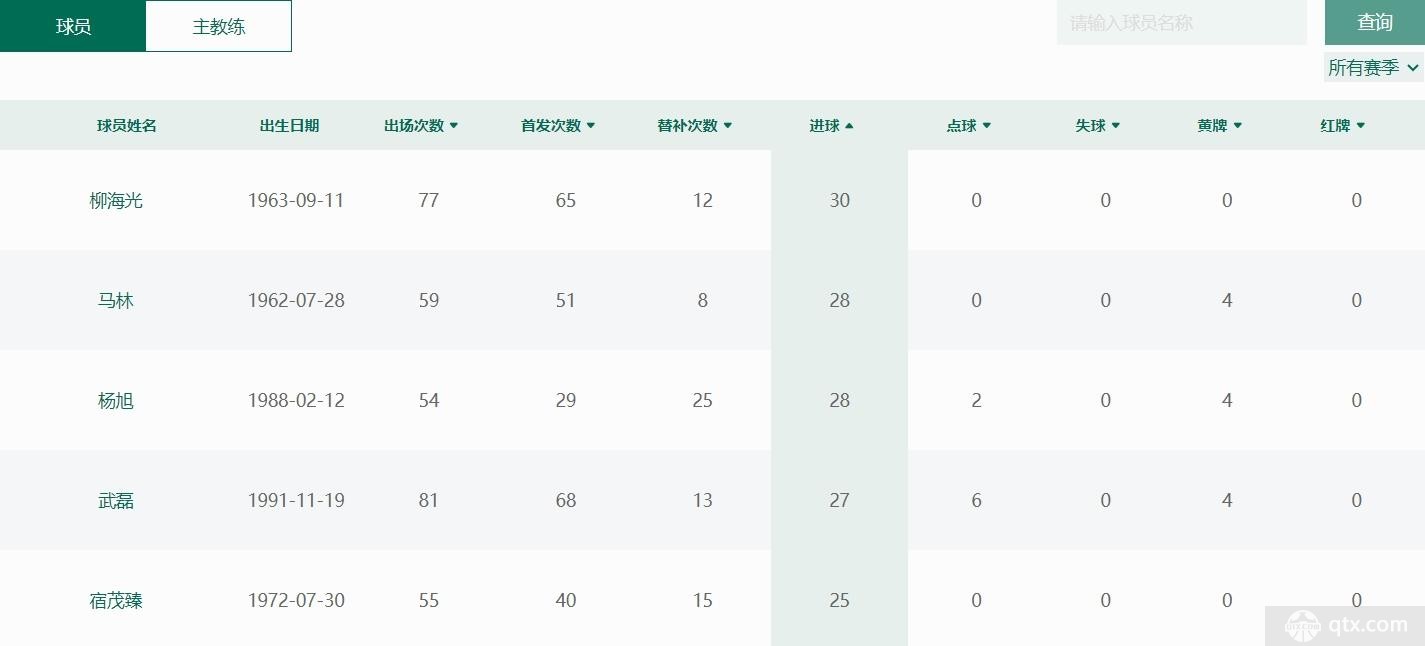1425x646 pixels.
Task: Click 杨旭's substitute value 25
Action: pos(703,400)
